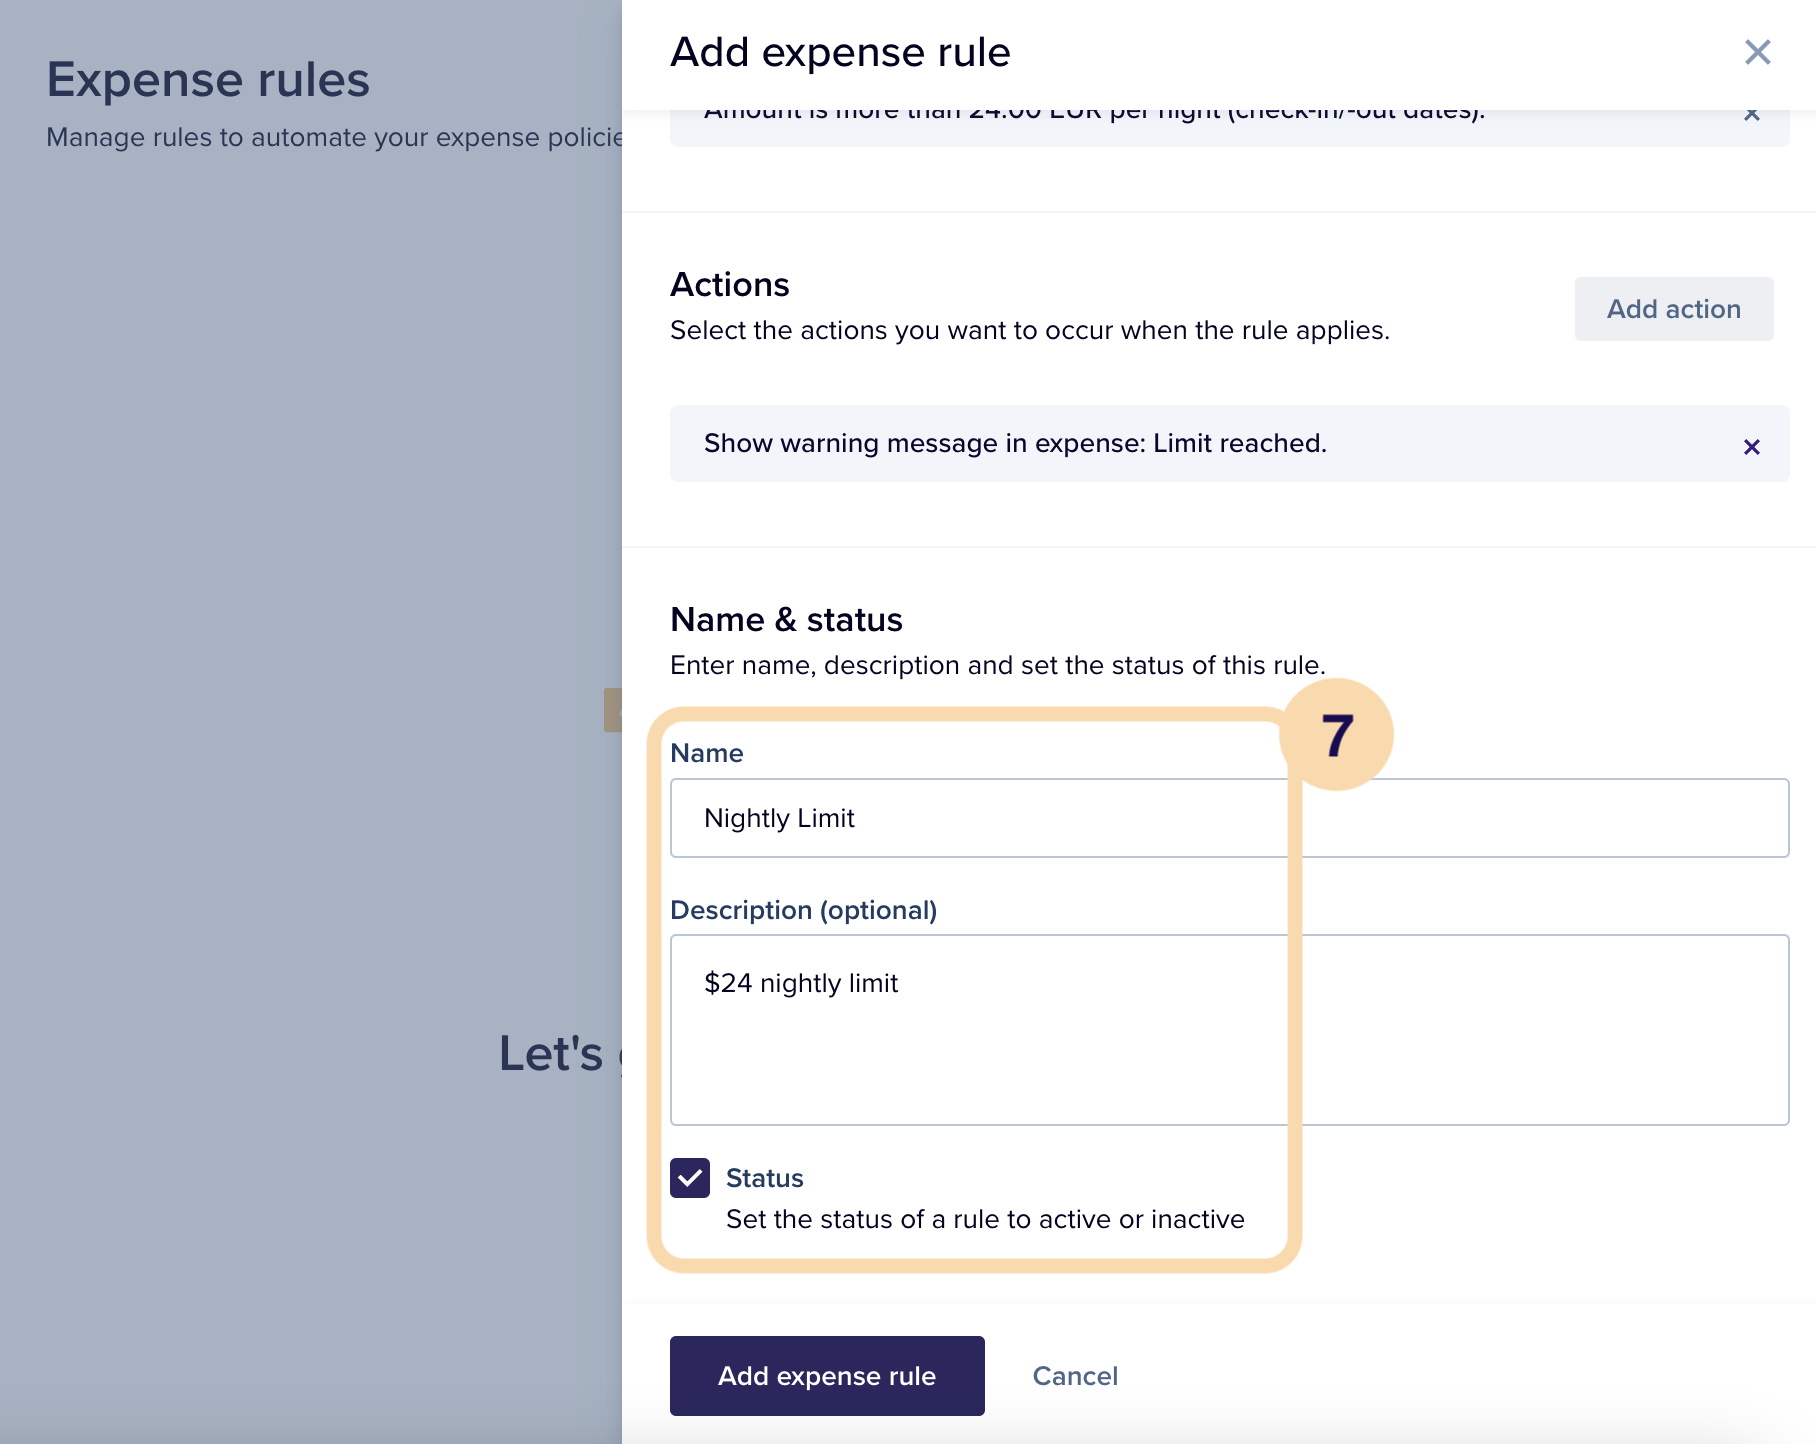
Task: Click the Name field label
Action: click(706, 753)
